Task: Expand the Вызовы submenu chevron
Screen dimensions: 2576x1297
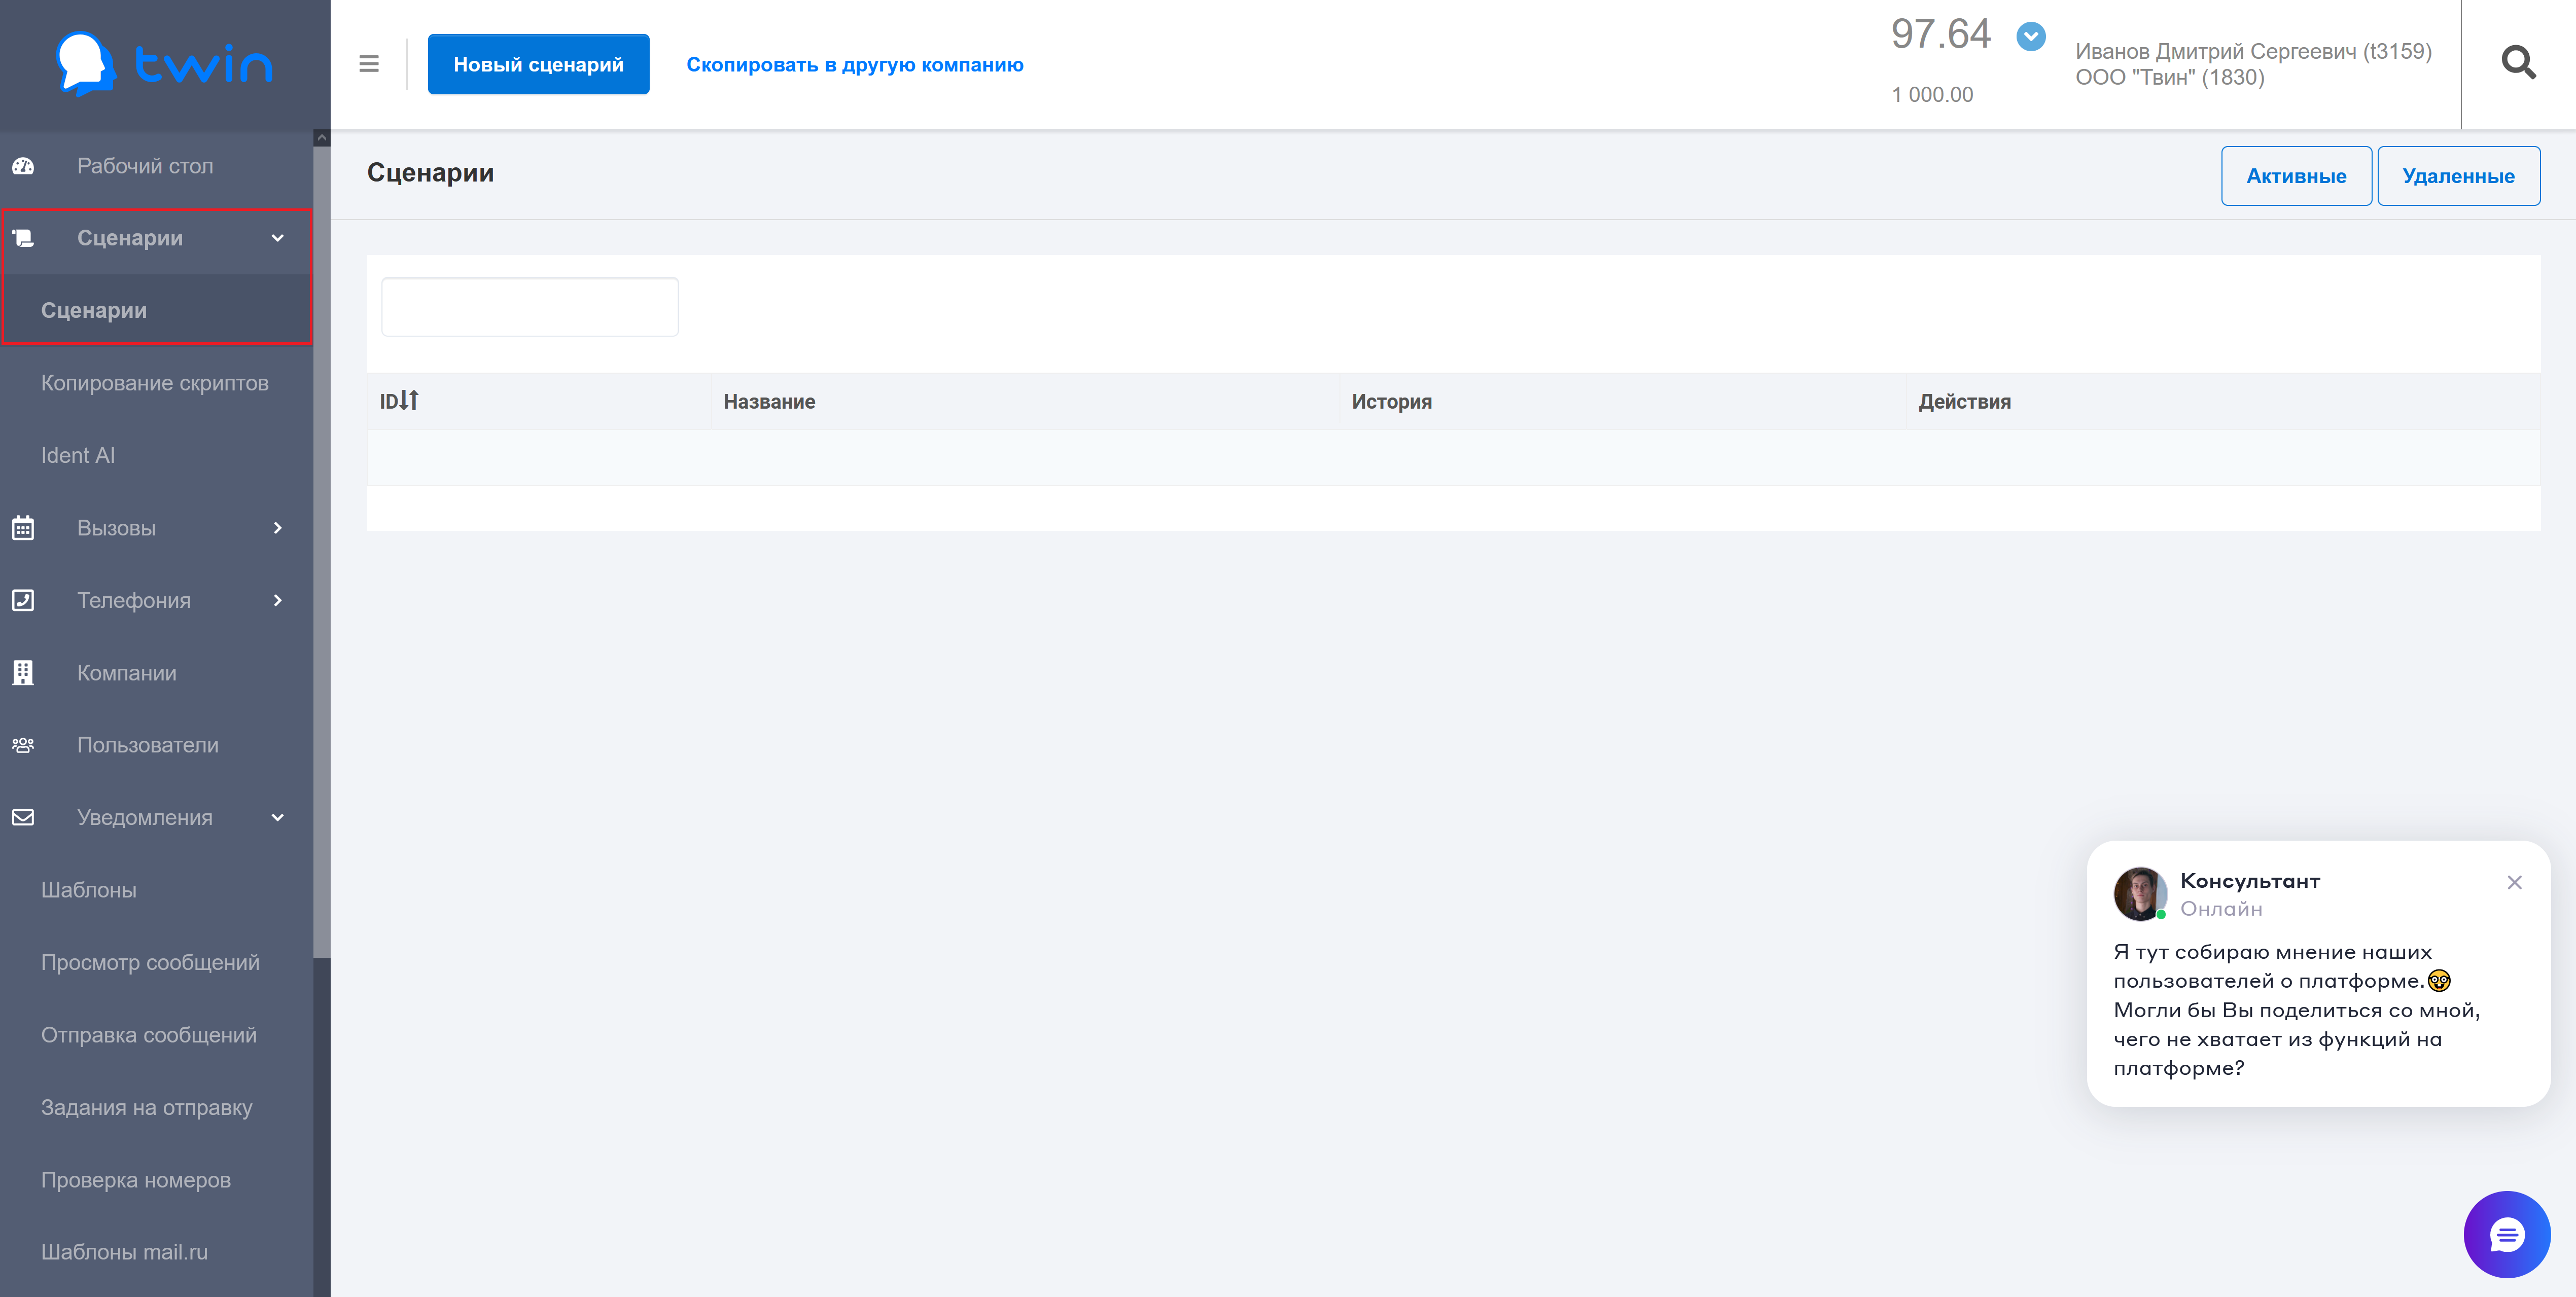Action: pos(278,528)
